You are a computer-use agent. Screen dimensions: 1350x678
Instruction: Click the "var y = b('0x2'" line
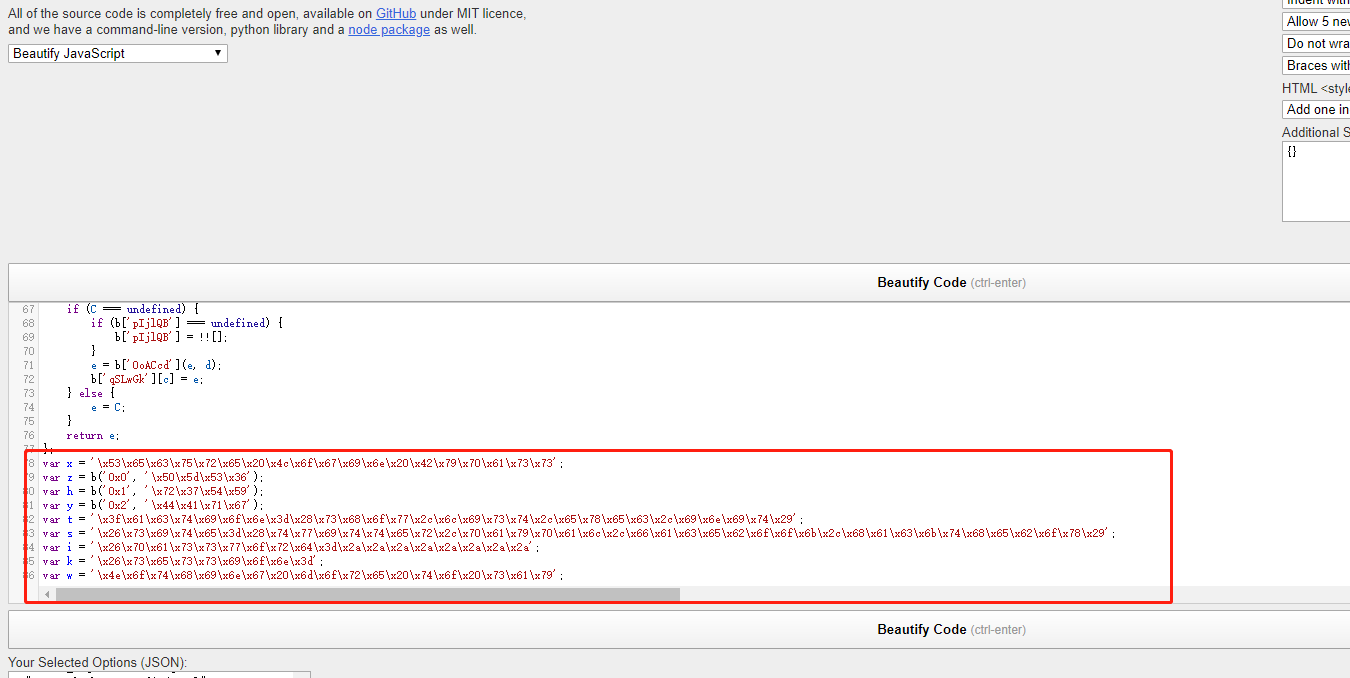153,505
